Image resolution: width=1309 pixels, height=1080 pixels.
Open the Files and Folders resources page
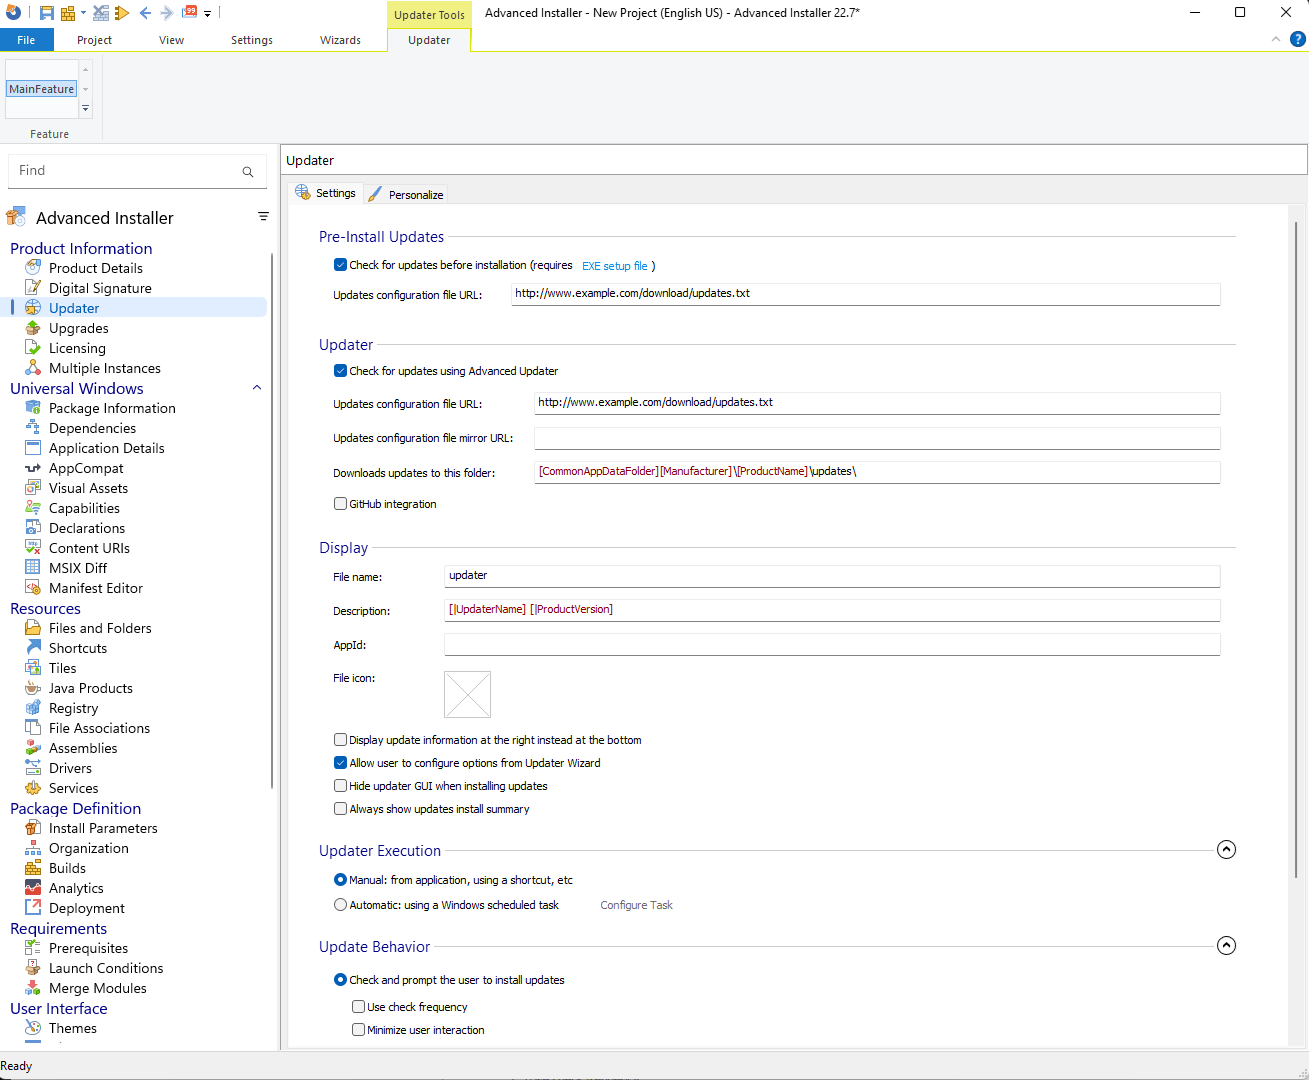click(99, 627)
